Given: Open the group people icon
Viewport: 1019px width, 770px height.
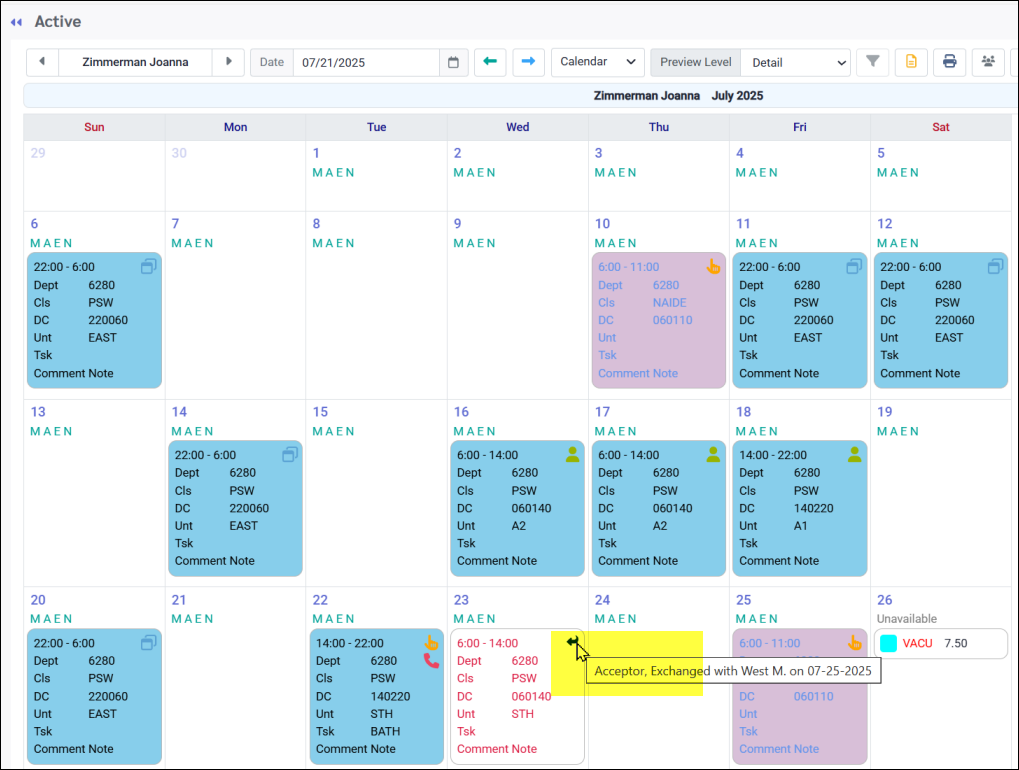Looking at the screenshot, I should tap(988, 62).
